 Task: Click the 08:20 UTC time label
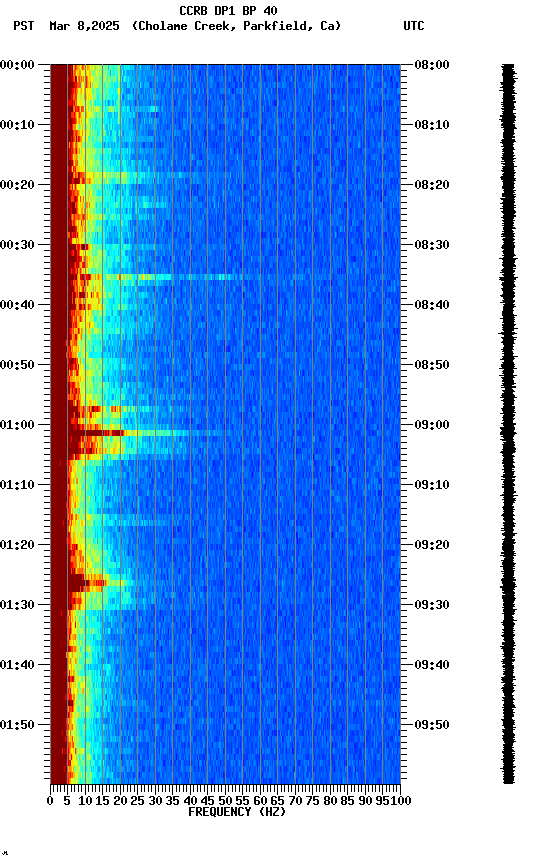pyautogui.click(x=432, y=185)
